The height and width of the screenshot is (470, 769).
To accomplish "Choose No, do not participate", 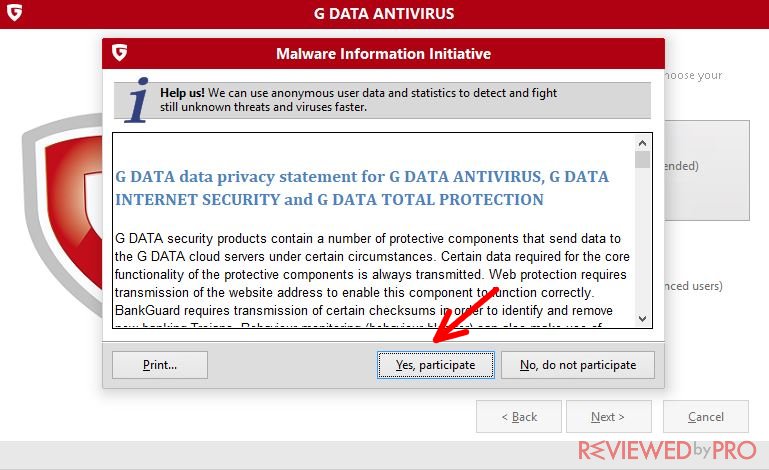I will pyautogui.click(x=578, y=365).
